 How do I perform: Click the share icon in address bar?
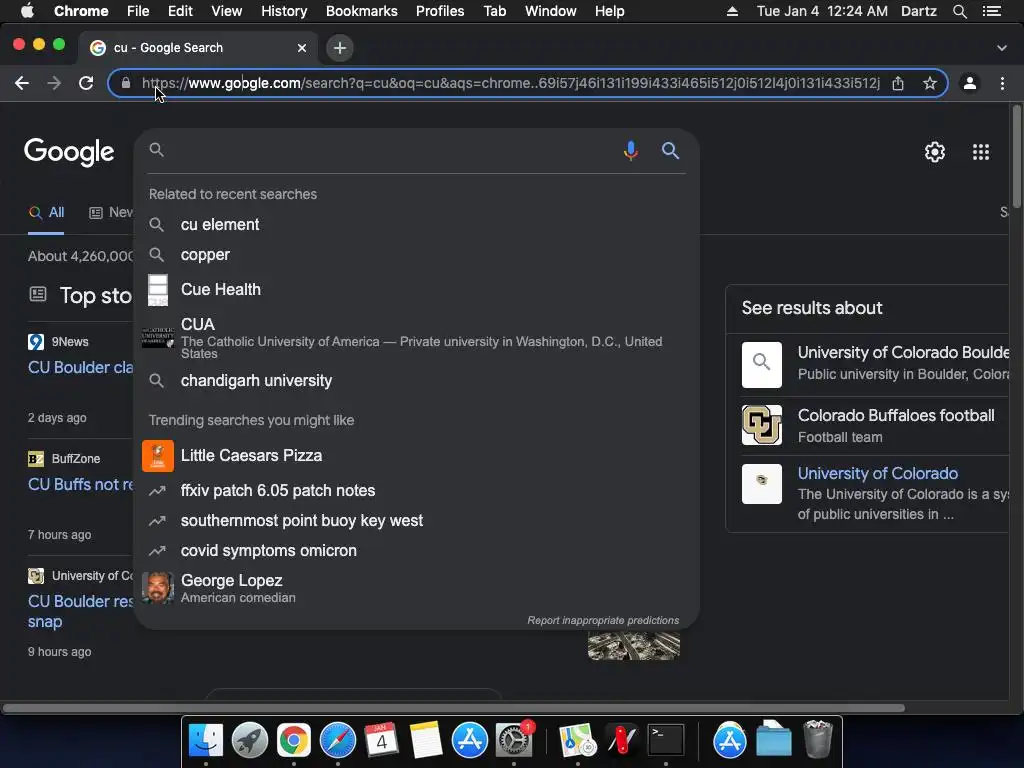(898, 83)
